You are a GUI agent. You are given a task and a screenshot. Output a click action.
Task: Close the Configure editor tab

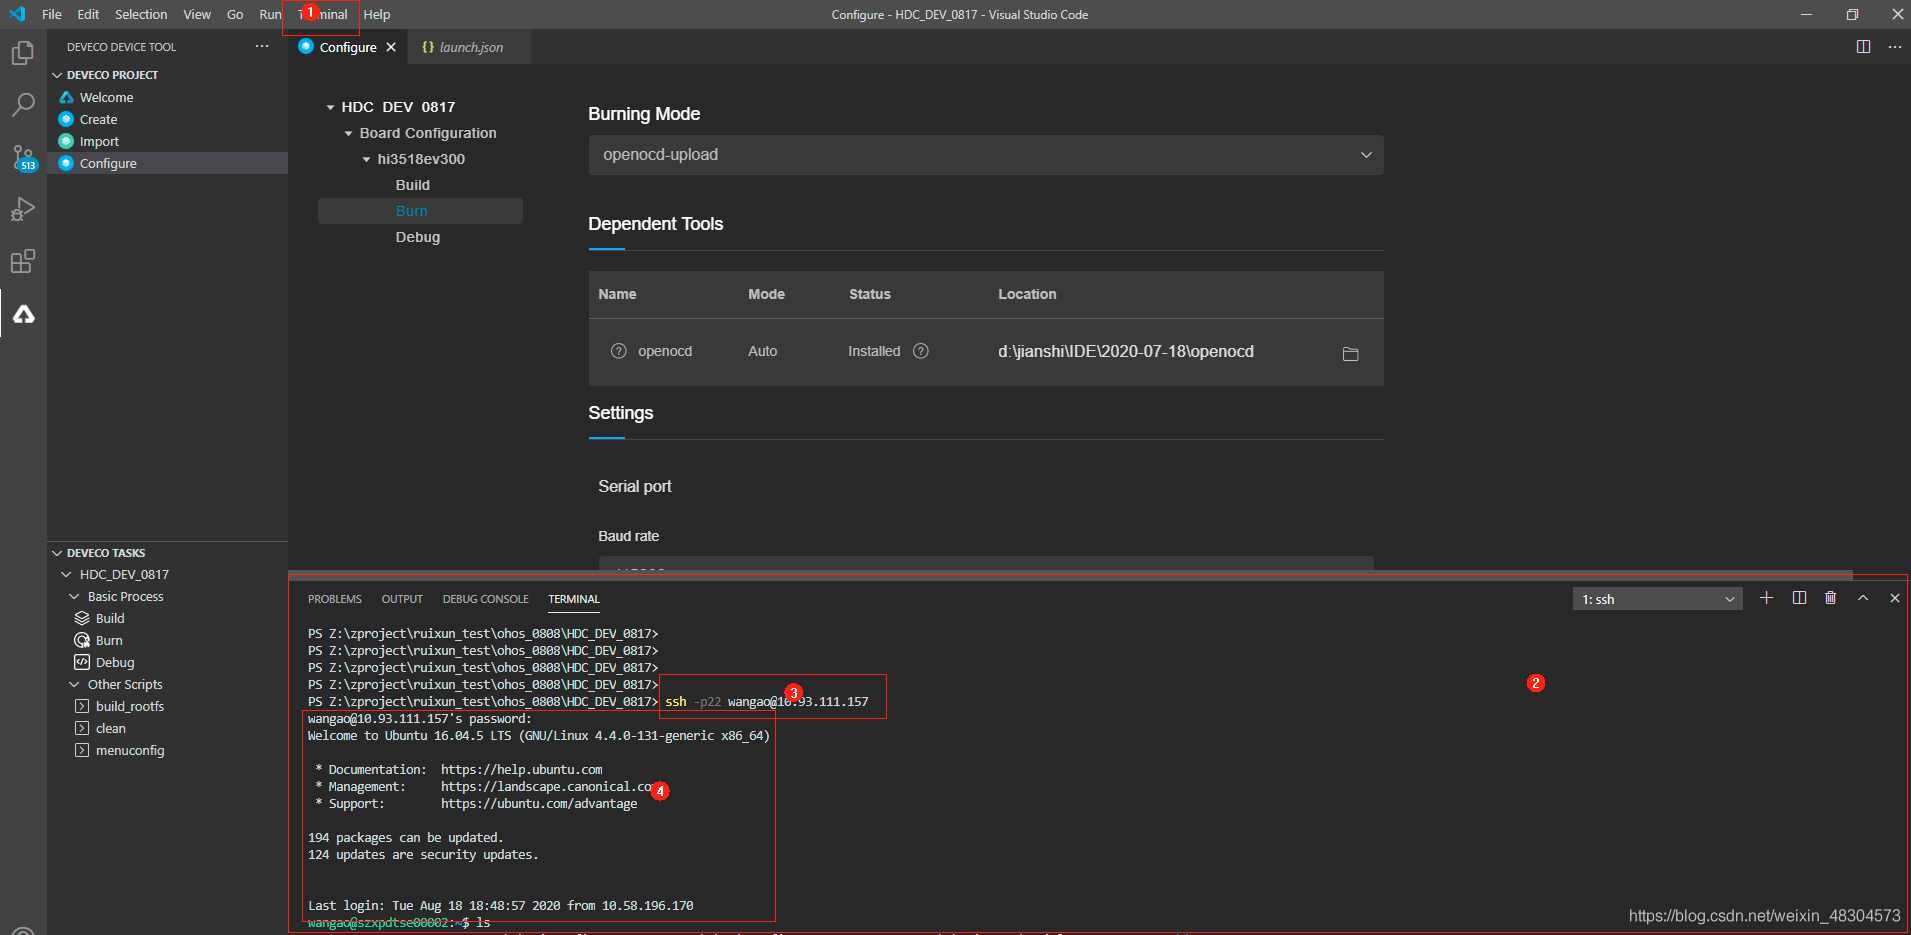(391, 47)
